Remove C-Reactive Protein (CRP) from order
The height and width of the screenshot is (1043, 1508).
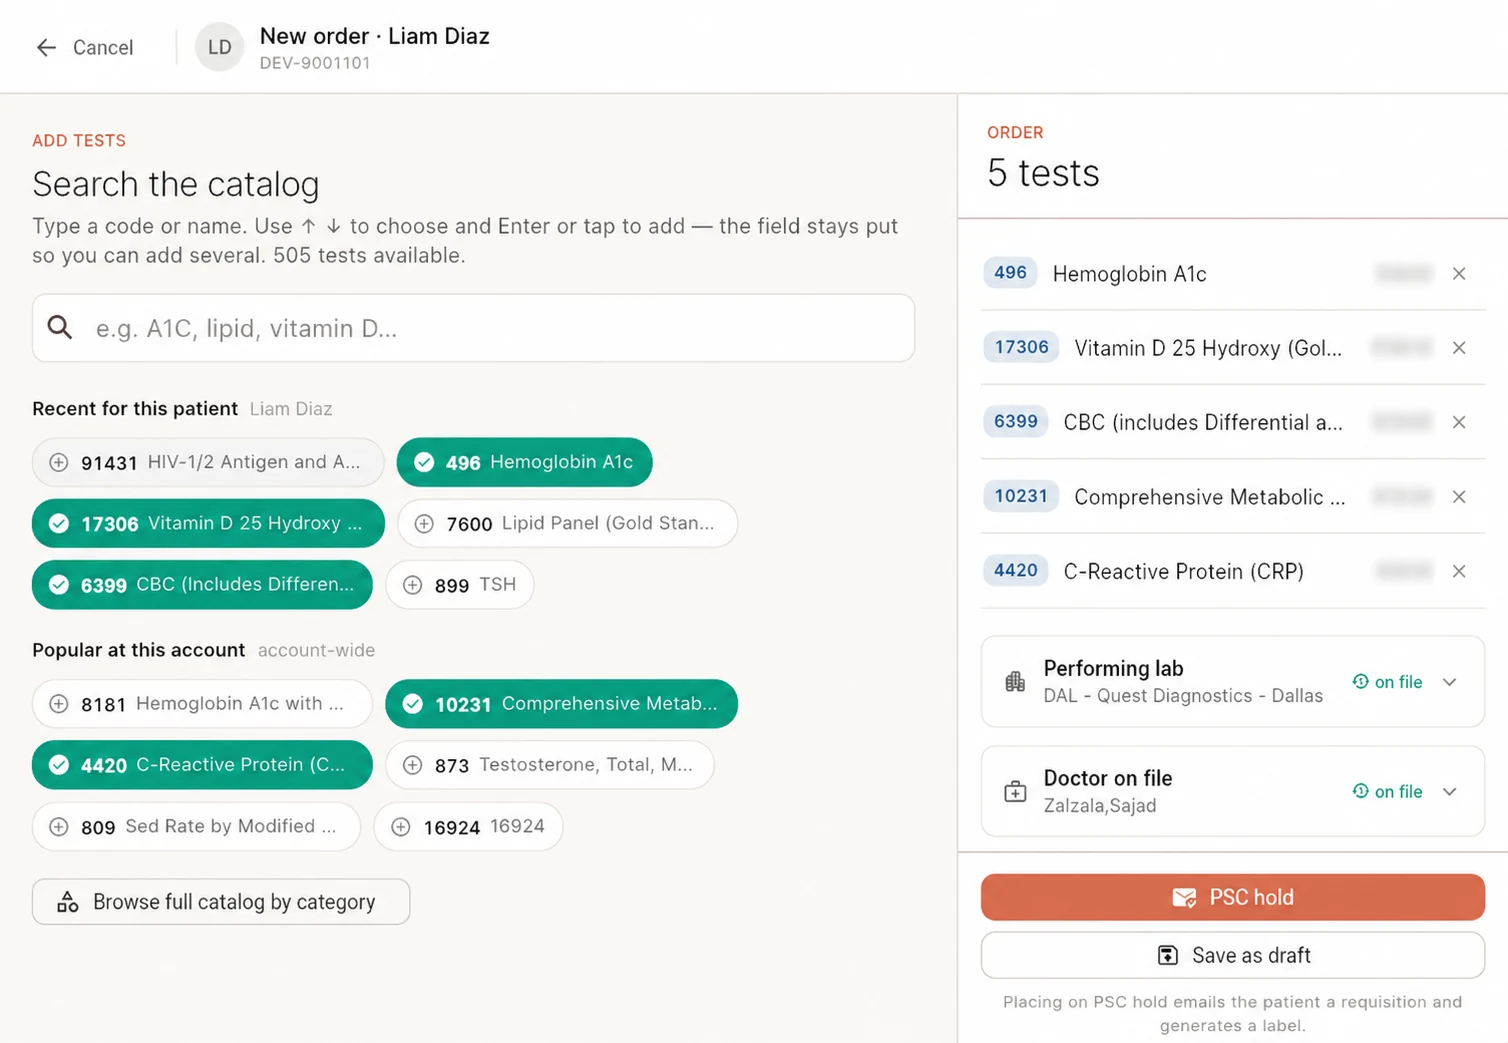(x=1459, y=571)
